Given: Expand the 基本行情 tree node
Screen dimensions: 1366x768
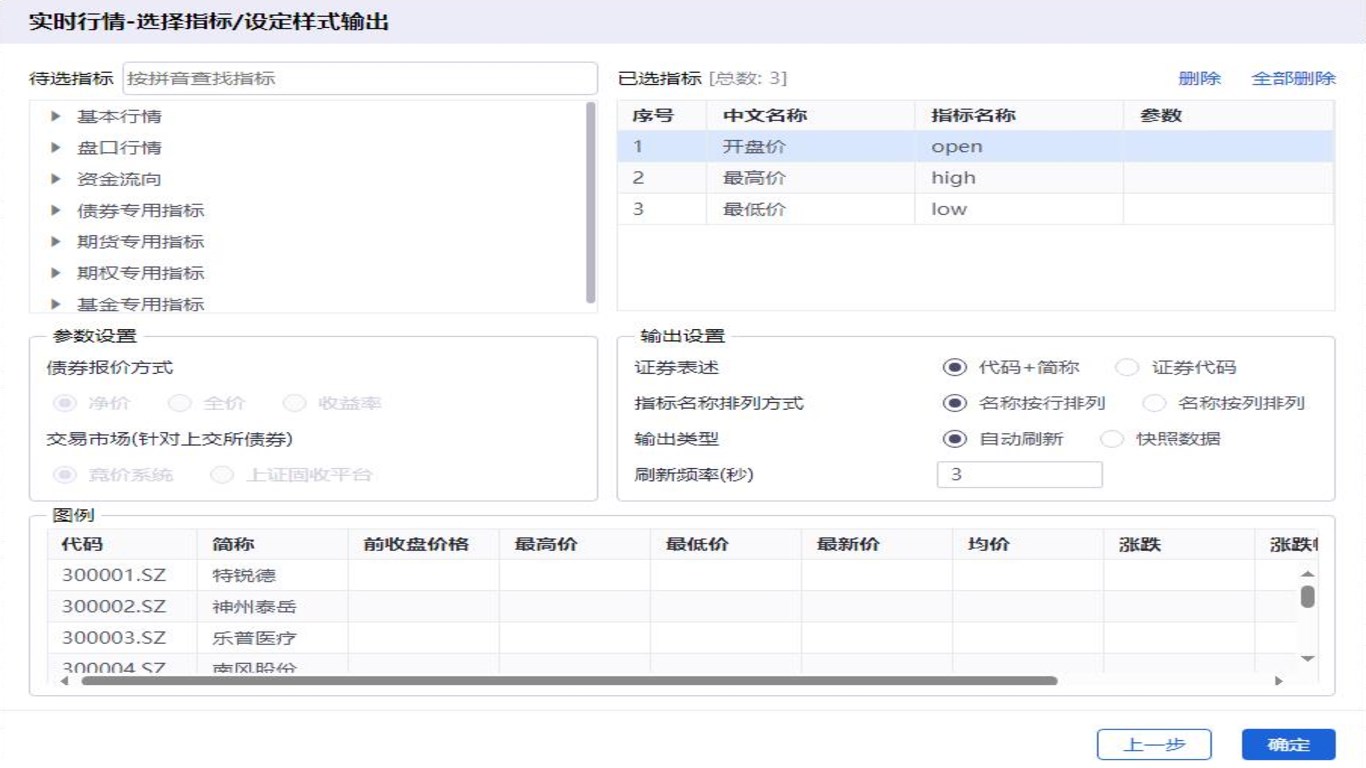Looking at the screenshot, I should pyautogui.click(x=56, y=116).
